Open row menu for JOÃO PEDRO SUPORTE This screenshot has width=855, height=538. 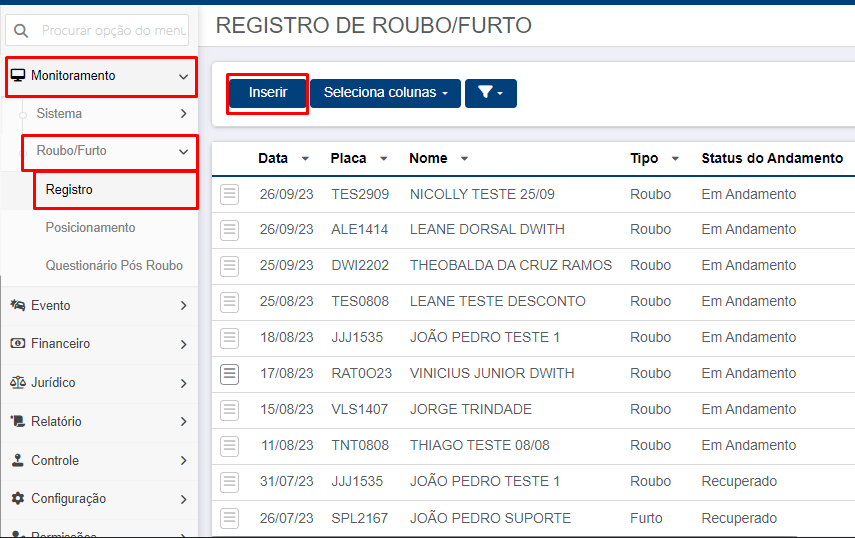[x=230, y=518]
